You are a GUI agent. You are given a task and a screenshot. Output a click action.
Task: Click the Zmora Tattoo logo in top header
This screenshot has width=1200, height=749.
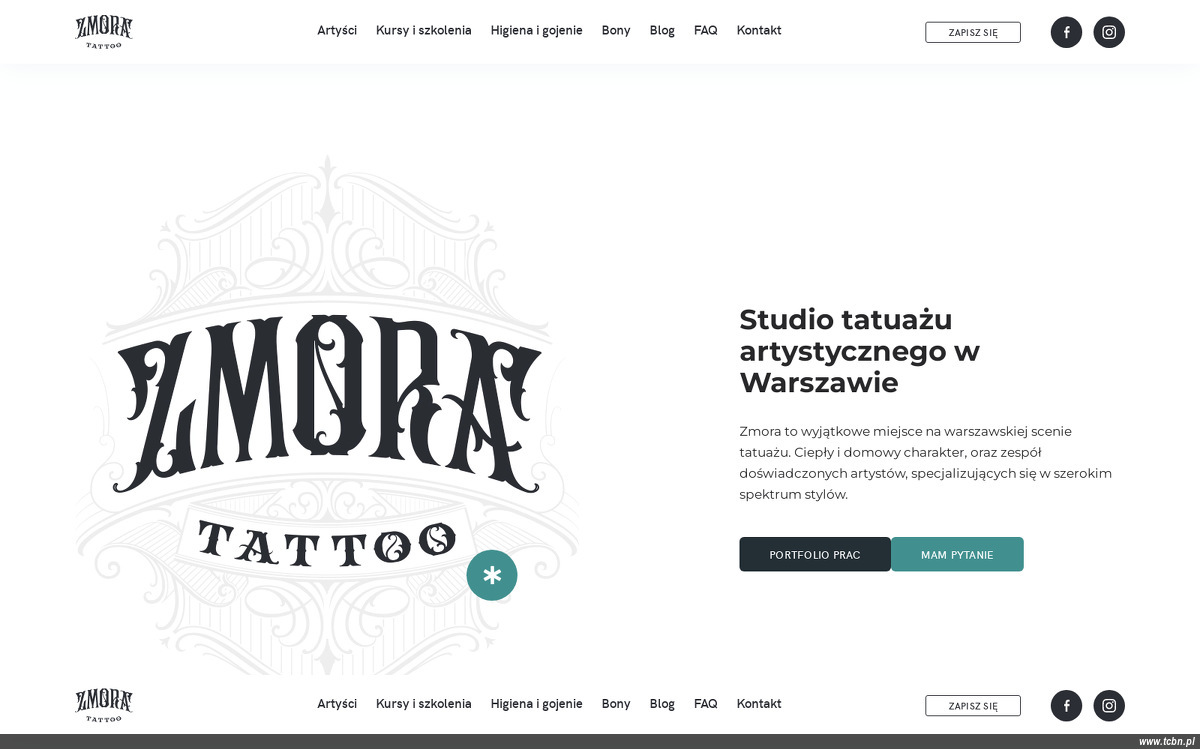[104, 32]
